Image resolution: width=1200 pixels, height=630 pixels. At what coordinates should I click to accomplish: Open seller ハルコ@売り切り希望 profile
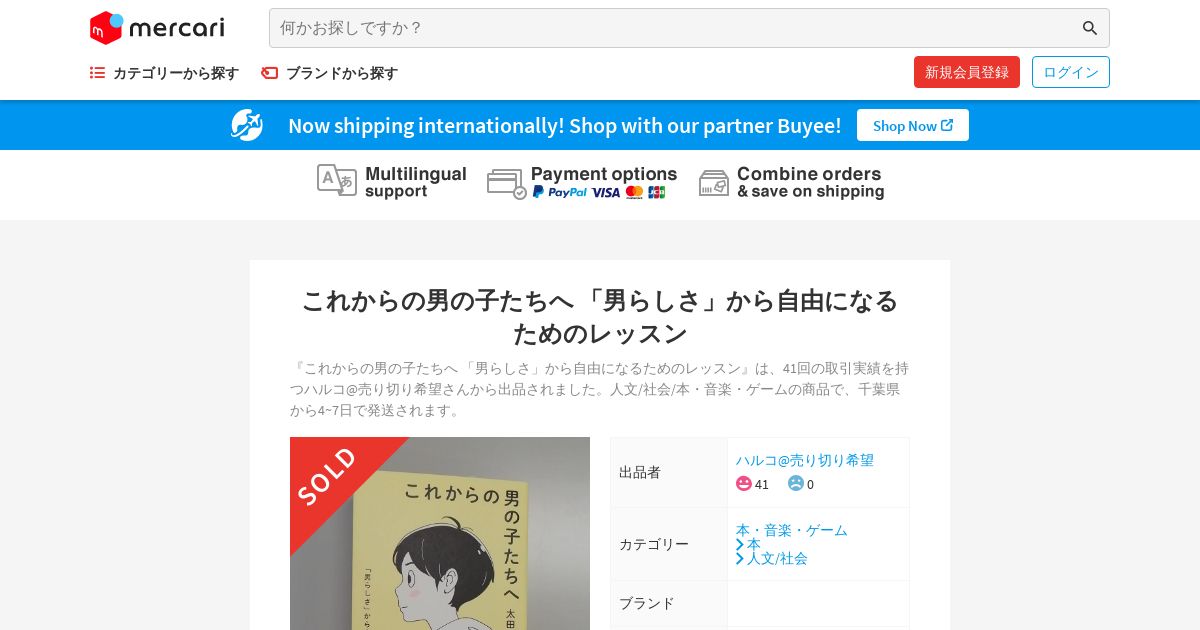[805, 460]
